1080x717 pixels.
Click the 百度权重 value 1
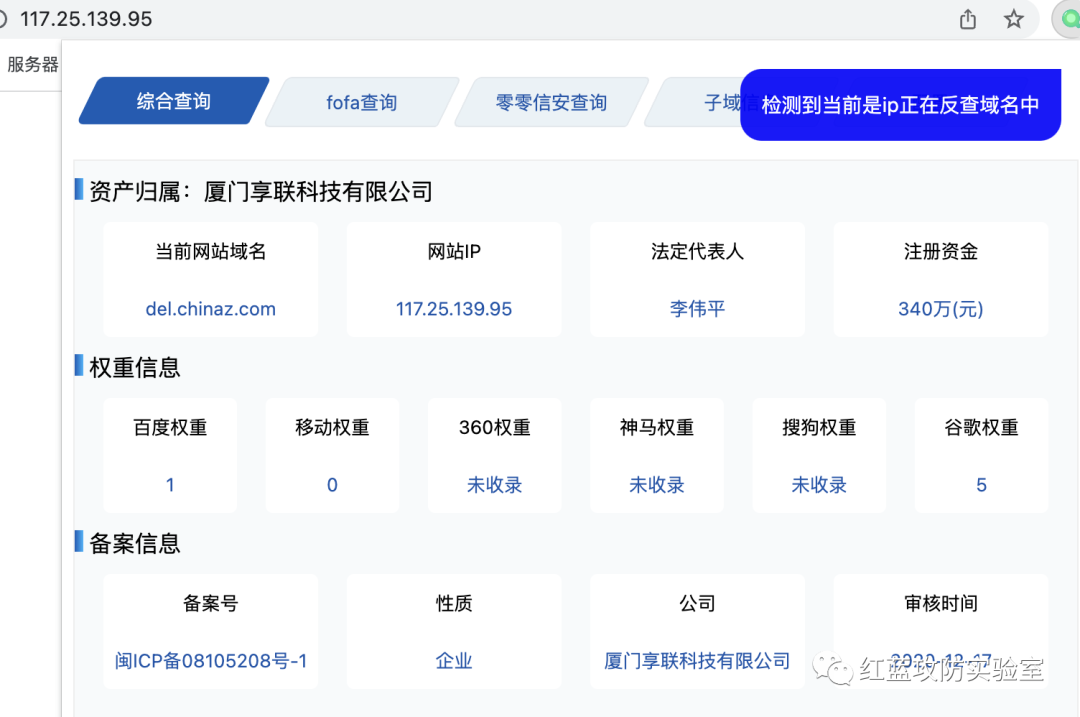(170, 485)
